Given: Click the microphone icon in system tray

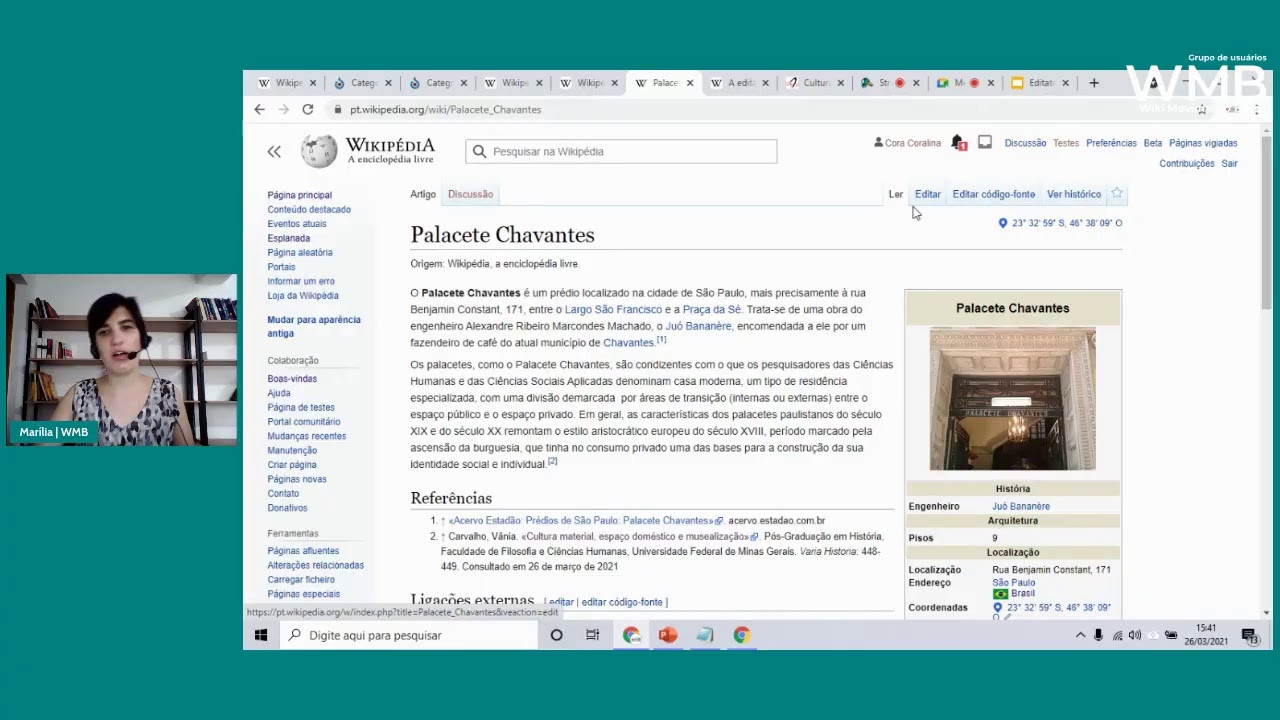Looking at the screenshot, I should point(1098,635).
